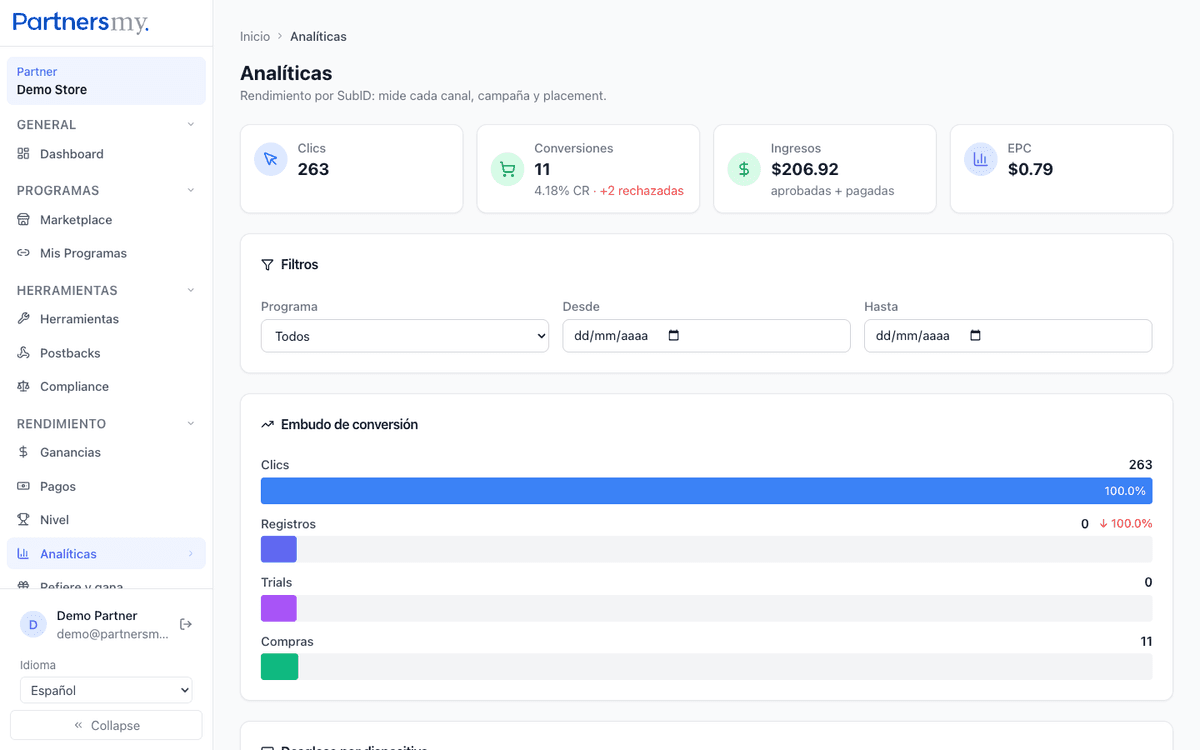Open Herramientas menu item
This screenshot has height=750, width=1200.
(x=106, y=319)
